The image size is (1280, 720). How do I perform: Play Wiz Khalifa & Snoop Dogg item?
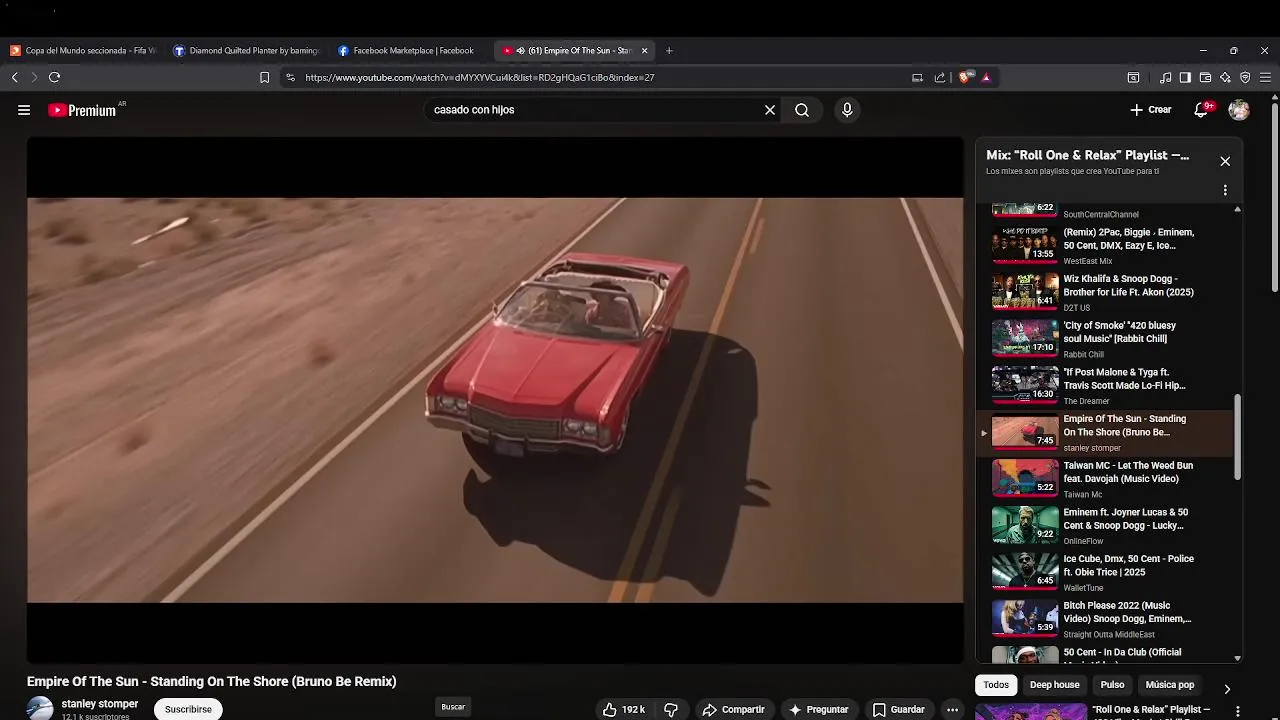[x=1105, y=292]
